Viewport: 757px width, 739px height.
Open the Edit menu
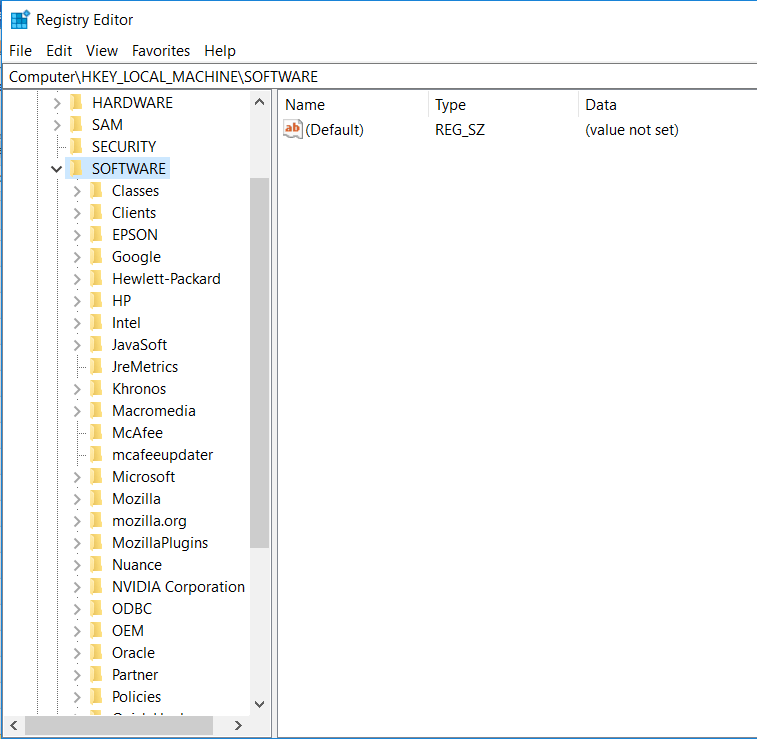tap(59, 51)
